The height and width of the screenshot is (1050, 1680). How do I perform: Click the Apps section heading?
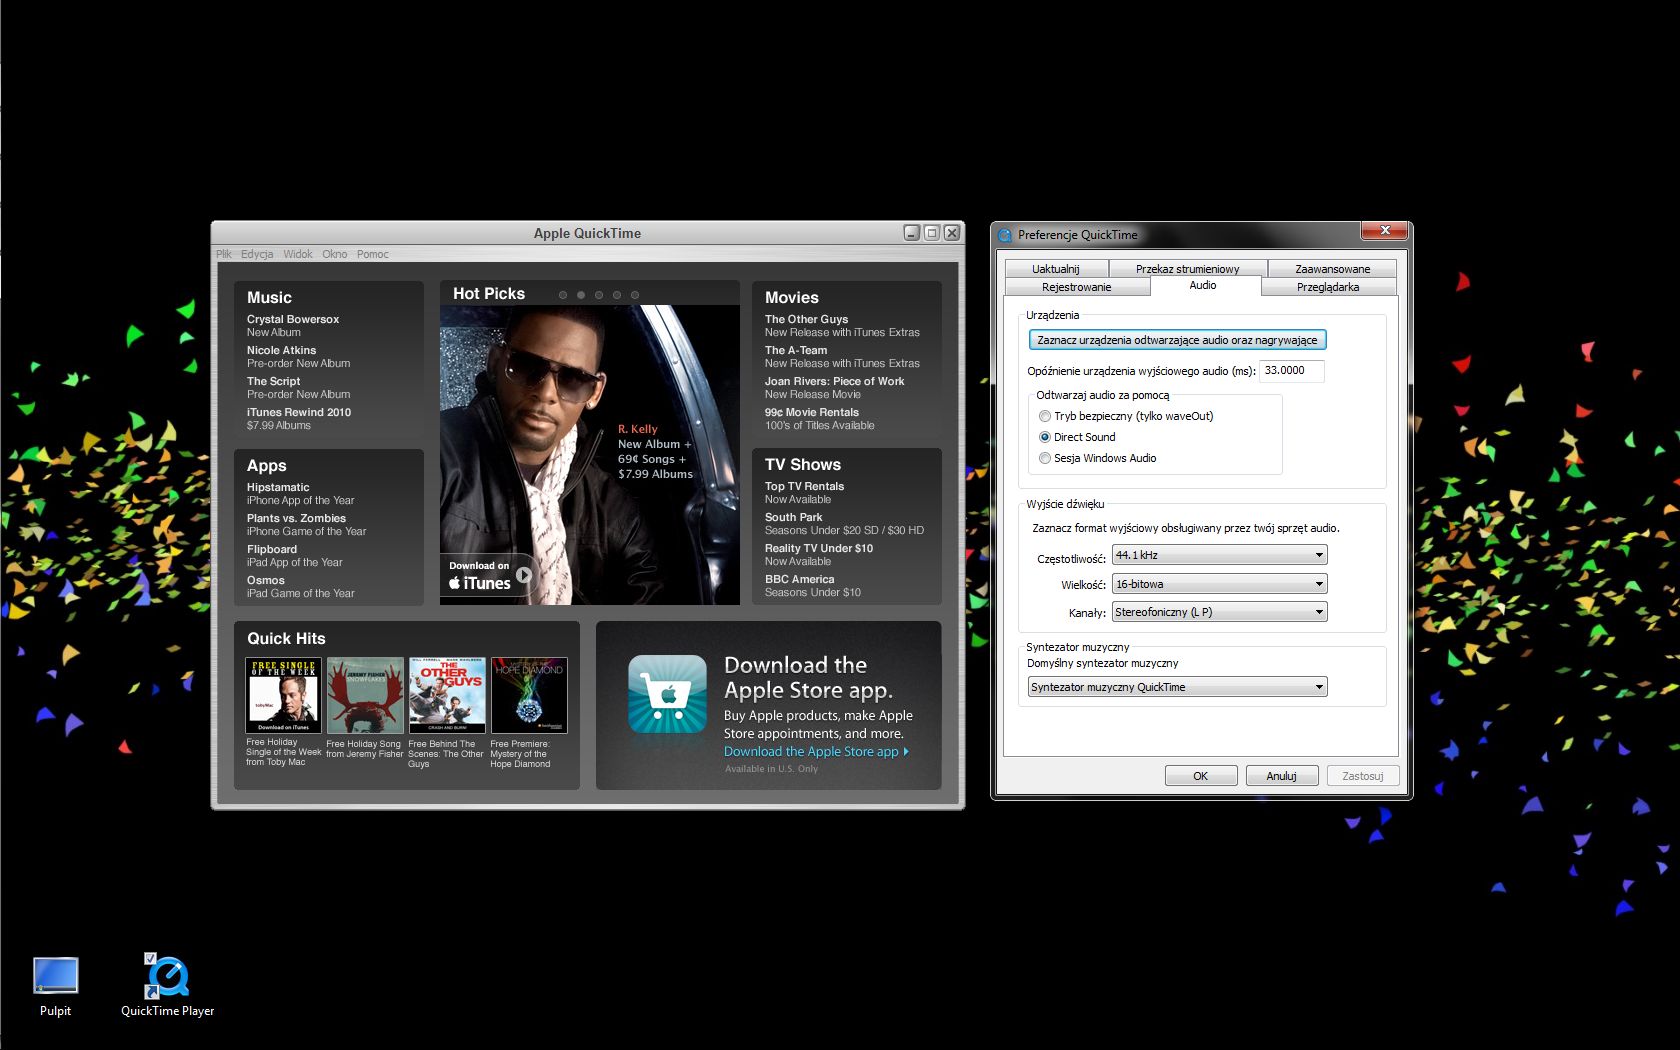click(x=266, y=466)
